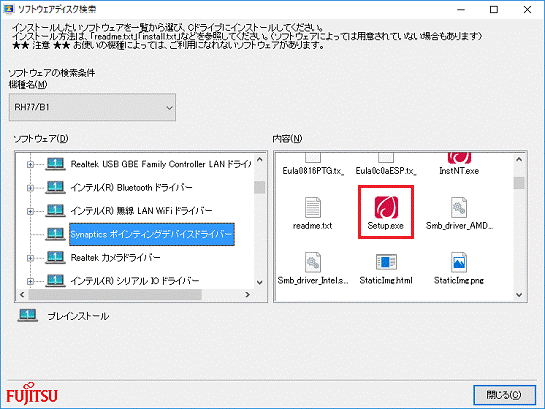The width and height of the screenshot is (545, 409).
Task: Select the Eula0816PTG.tx_ file icon
Action: coord(313,157)
